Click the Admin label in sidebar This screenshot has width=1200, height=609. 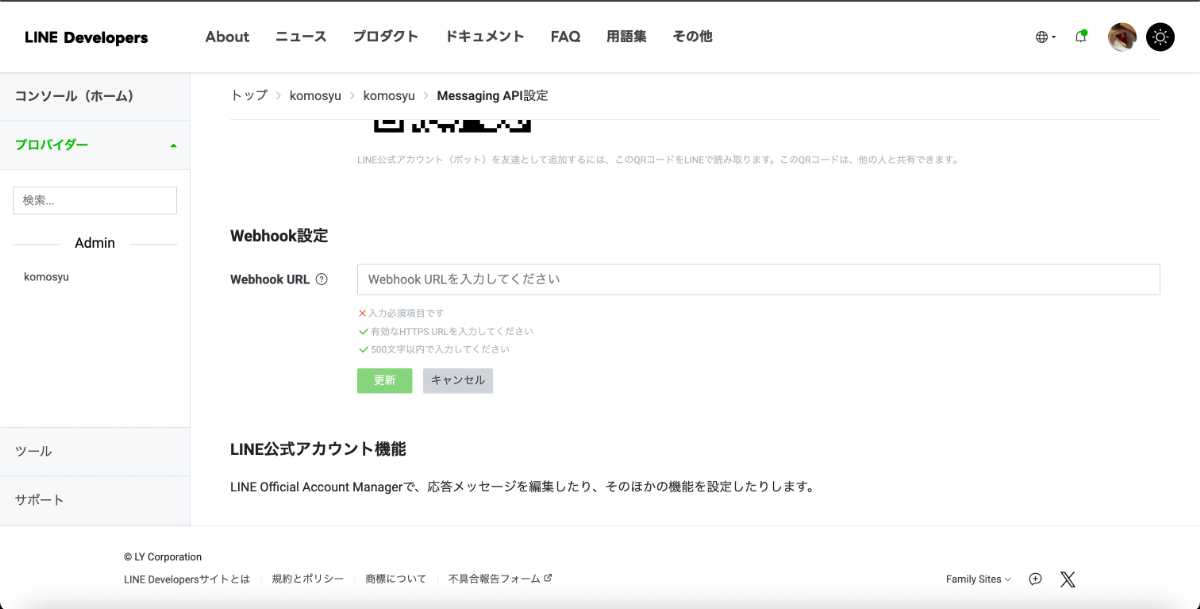[x=95, y=243]
